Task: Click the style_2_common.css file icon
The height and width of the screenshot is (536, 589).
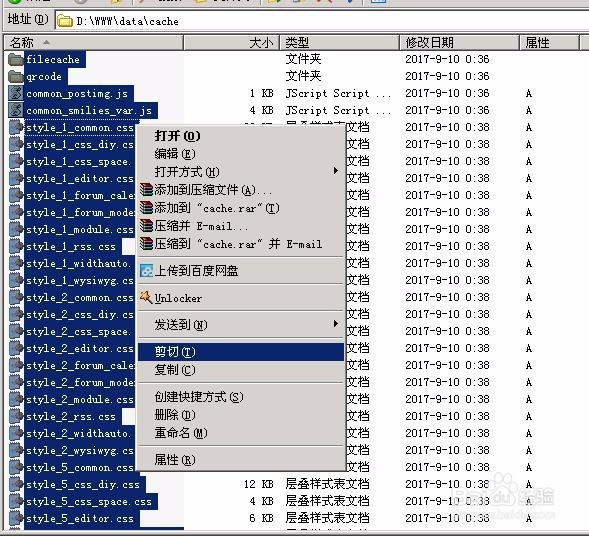Action: [x=16, y=297]
